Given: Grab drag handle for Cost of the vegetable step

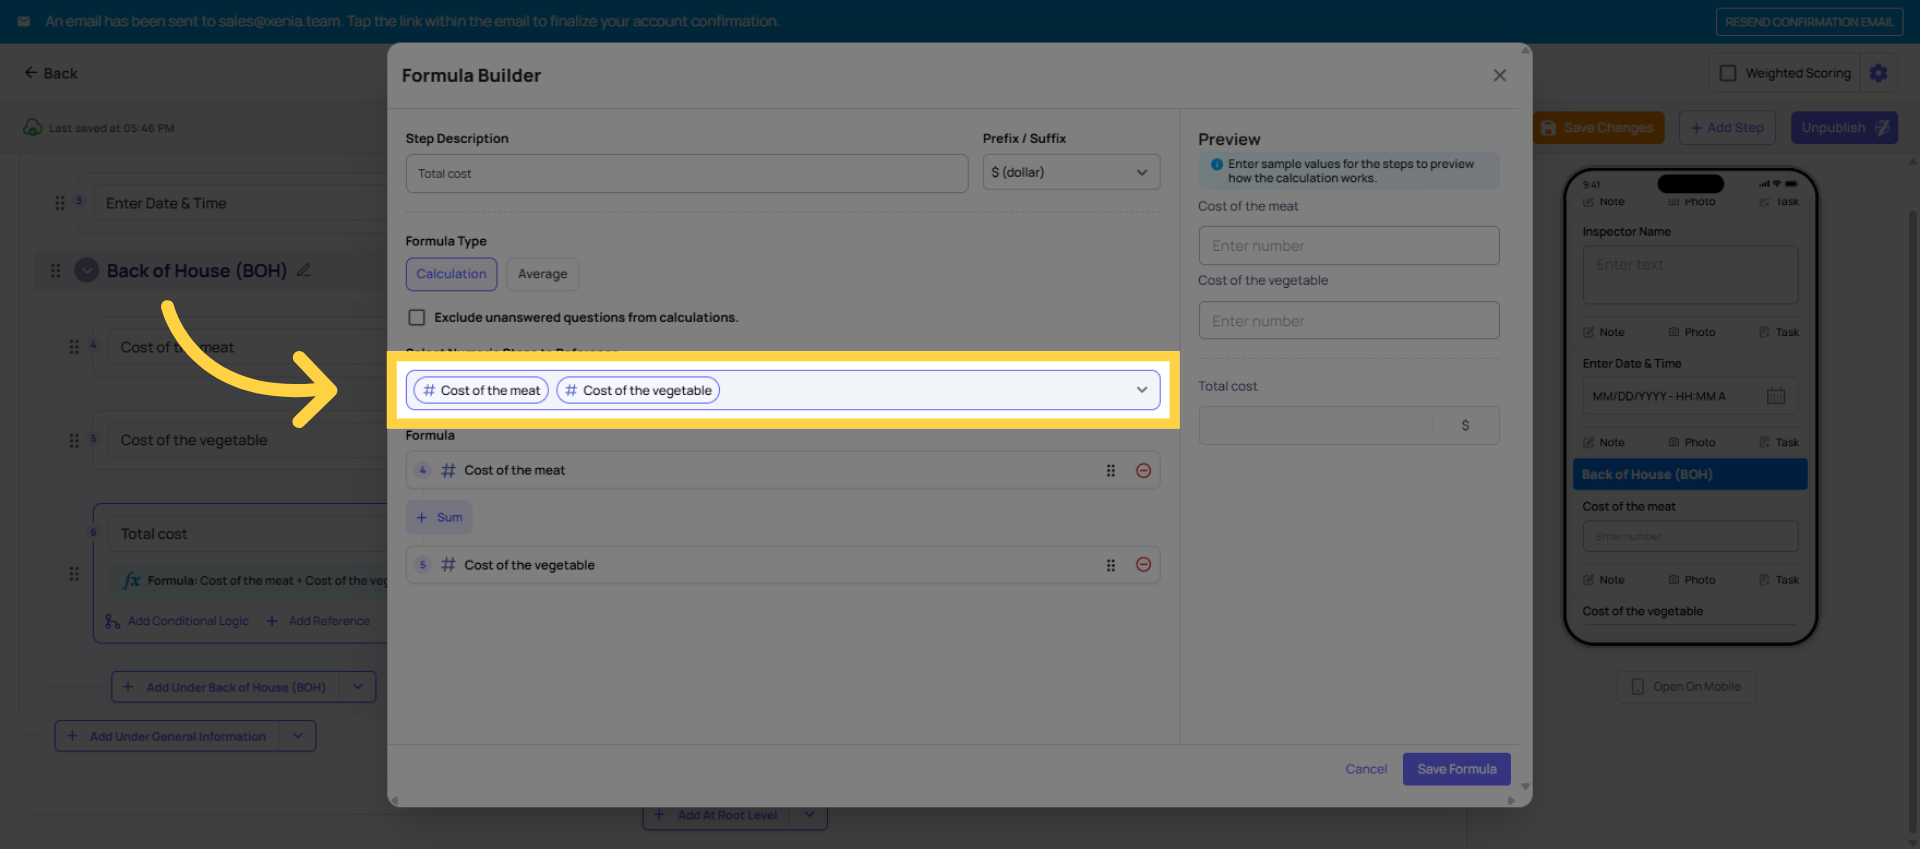Looking at the screenshot, I should 74,440.
